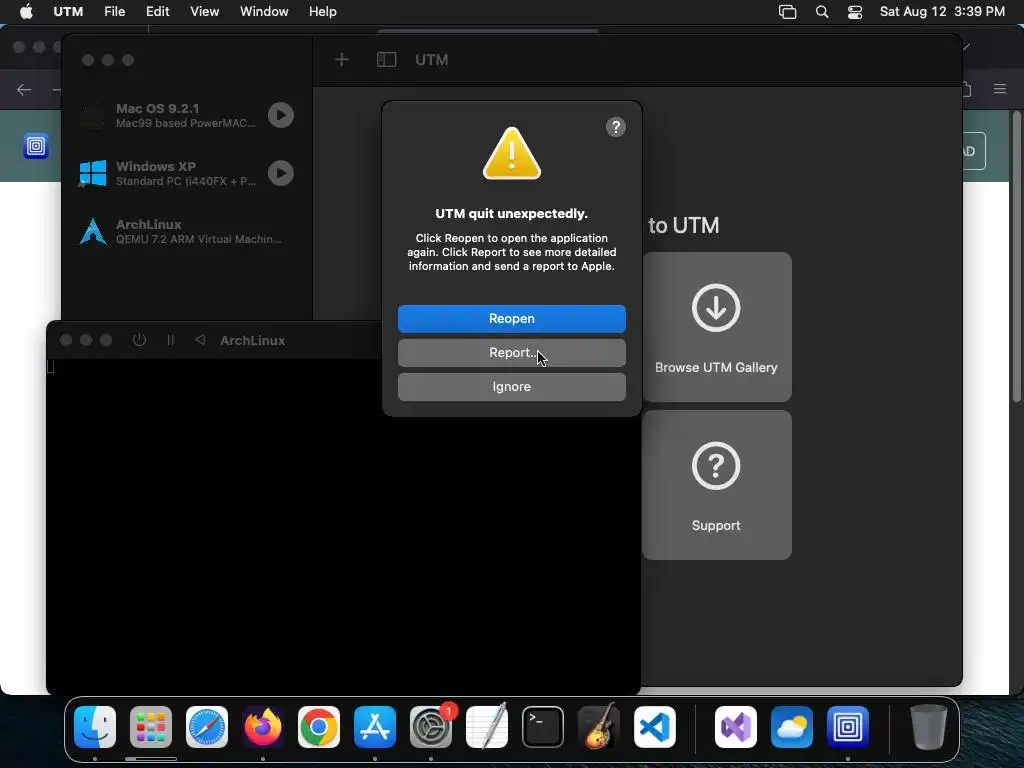The image size is (1024, 768).
Task: Open Visual Studio from the Dock
Action: coord(736,727)
